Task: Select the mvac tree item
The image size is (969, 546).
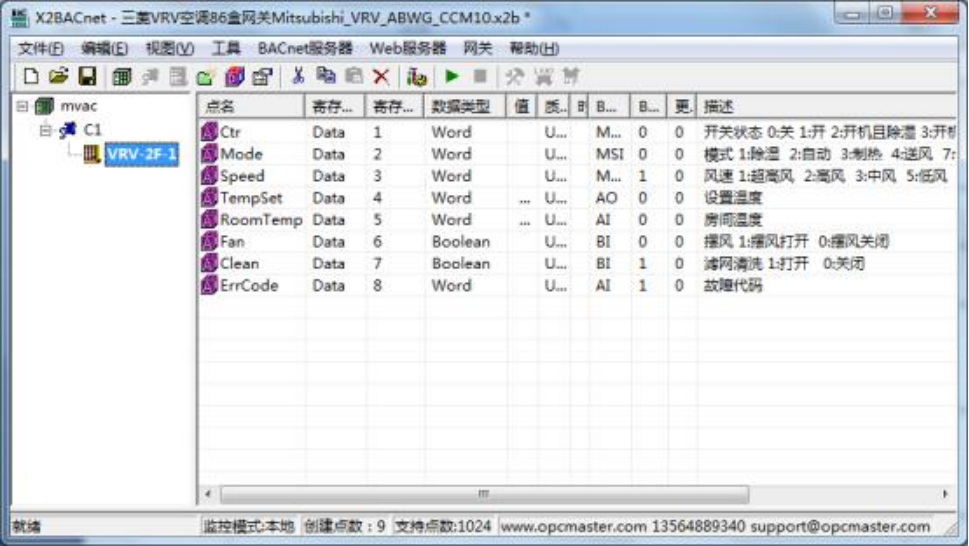Action: pyautogui.click(x=78, y=106)
